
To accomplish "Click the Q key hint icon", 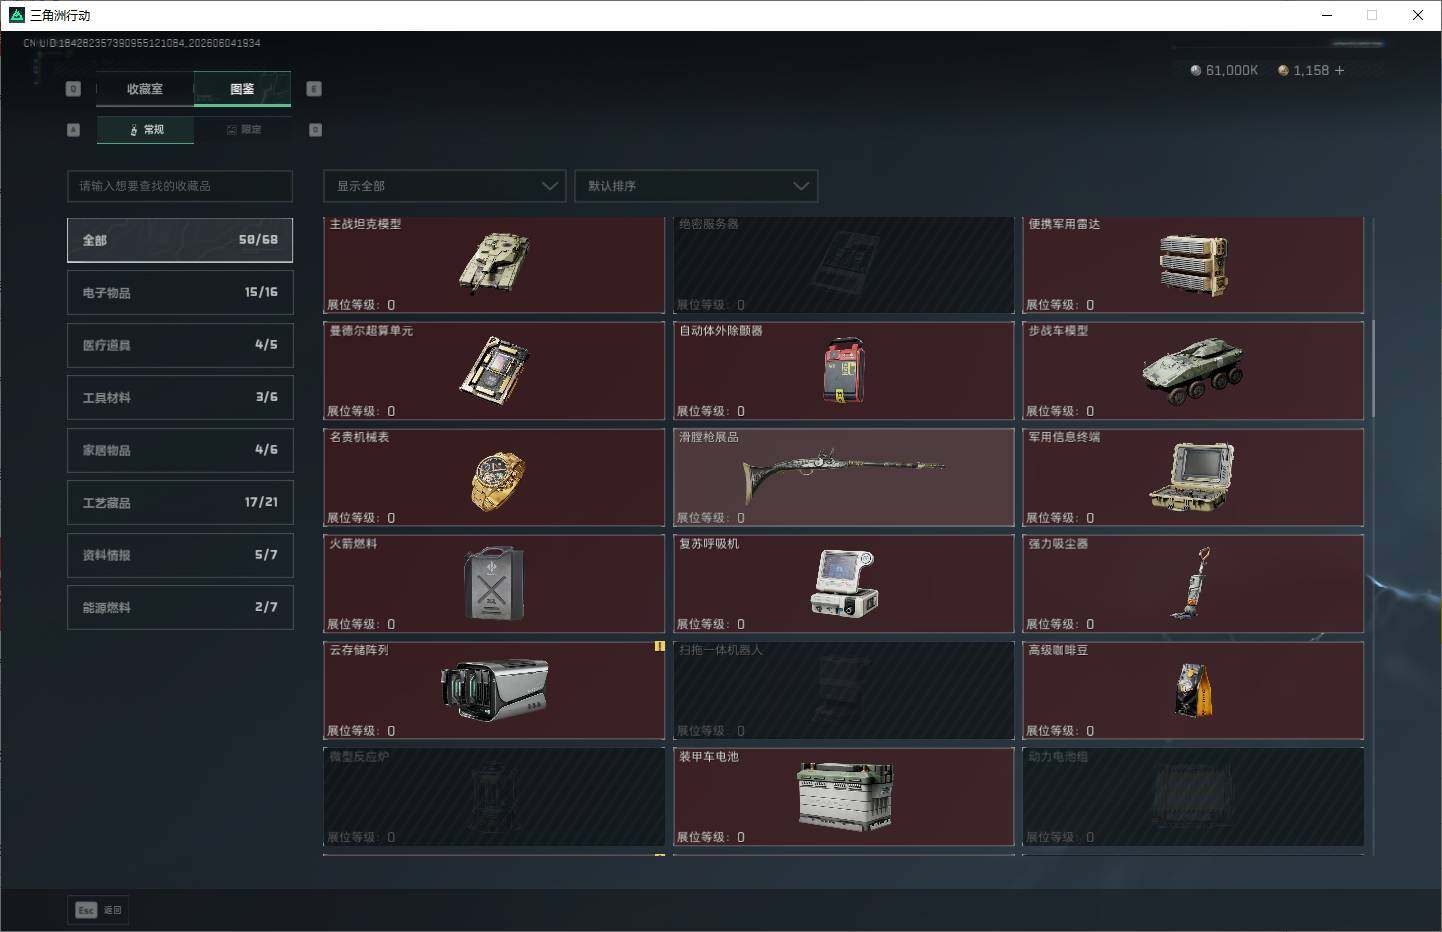I will click(x=73, y=89).
